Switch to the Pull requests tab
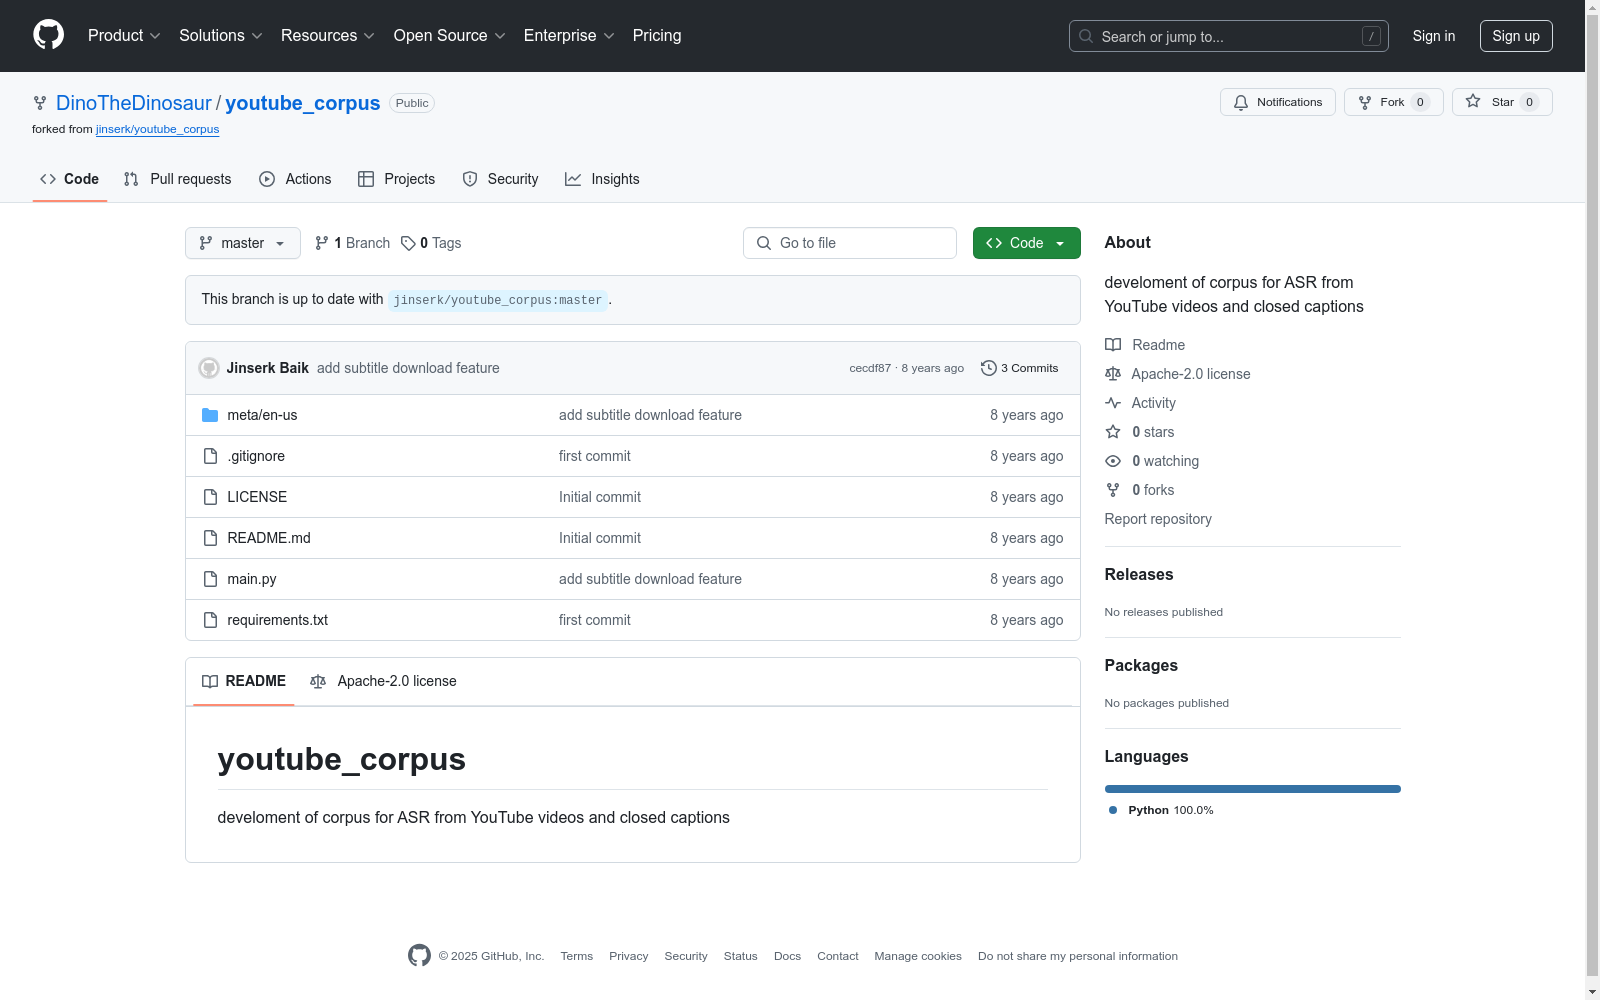1600x1000 pixels. 178,179
